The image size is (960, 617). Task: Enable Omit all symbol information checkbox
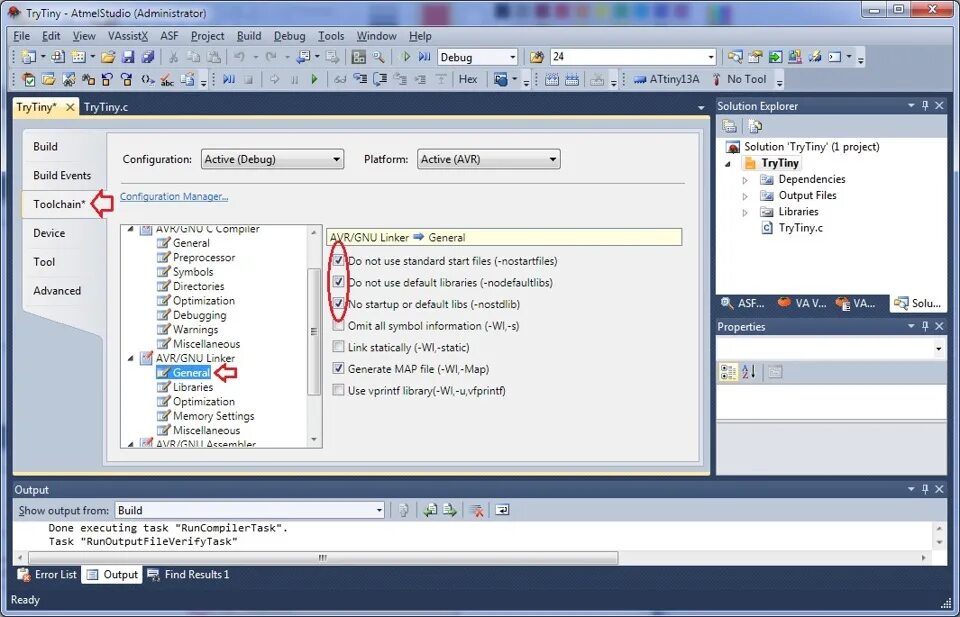click(338, 326)
